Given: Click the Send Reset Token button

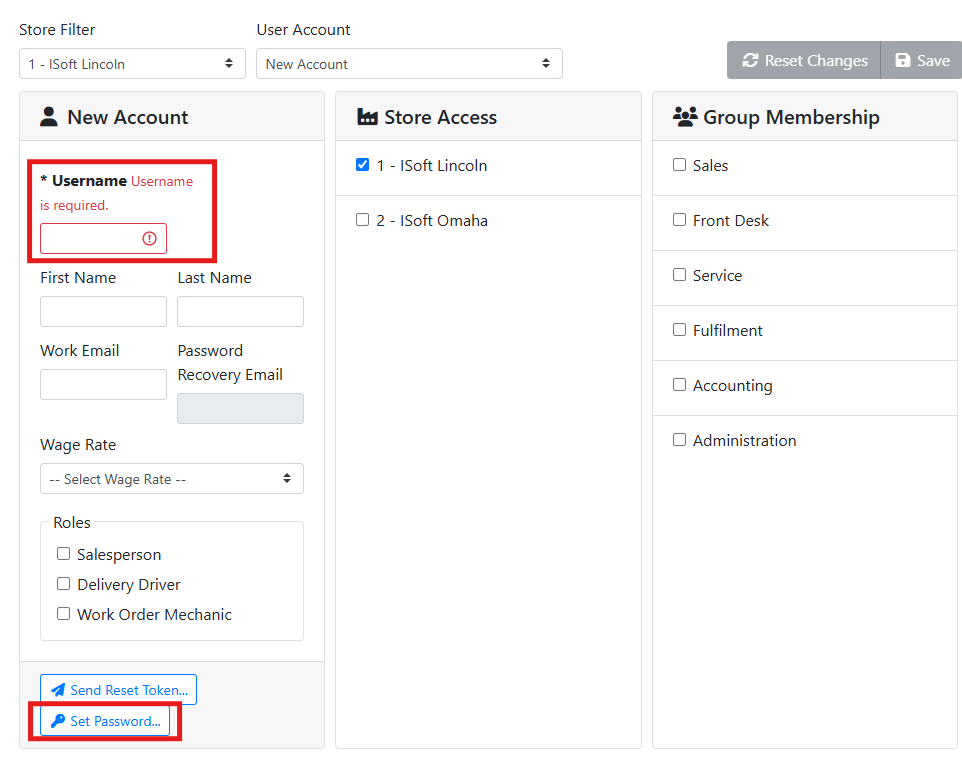Looking at the screenshot, I should (x=118, y=690).
